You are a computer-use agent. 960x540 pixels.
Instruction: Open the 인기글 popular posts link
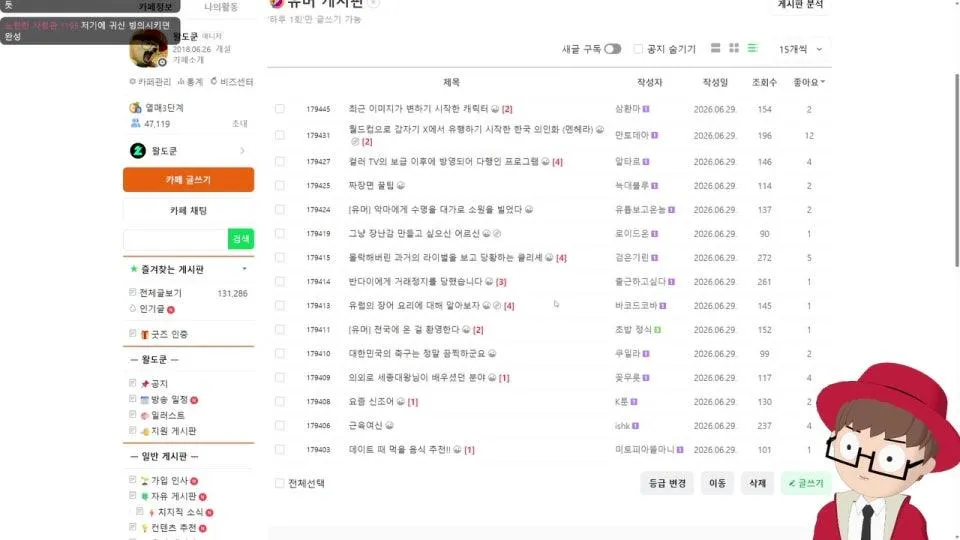coord(152,309)
